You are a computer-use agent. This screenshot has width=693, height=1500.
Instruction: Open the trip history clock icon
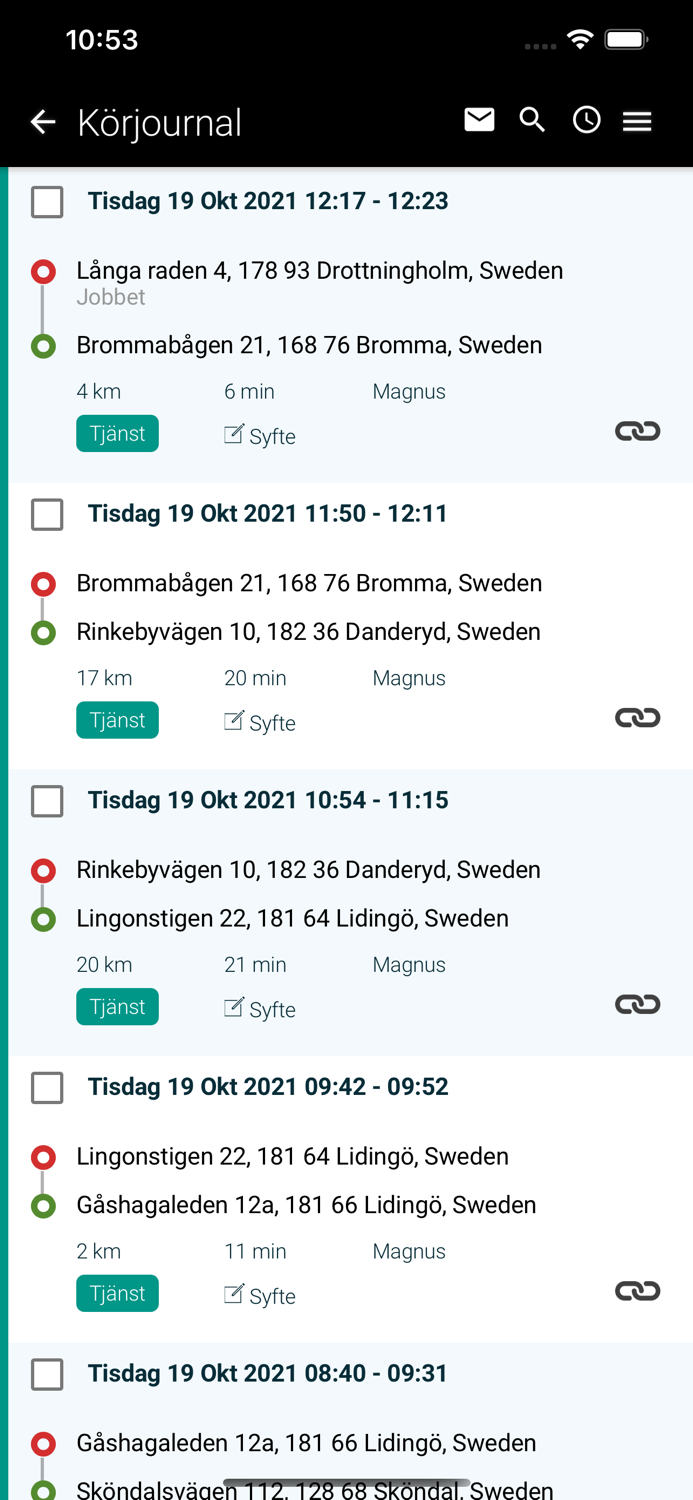click(x=586, y=120)
